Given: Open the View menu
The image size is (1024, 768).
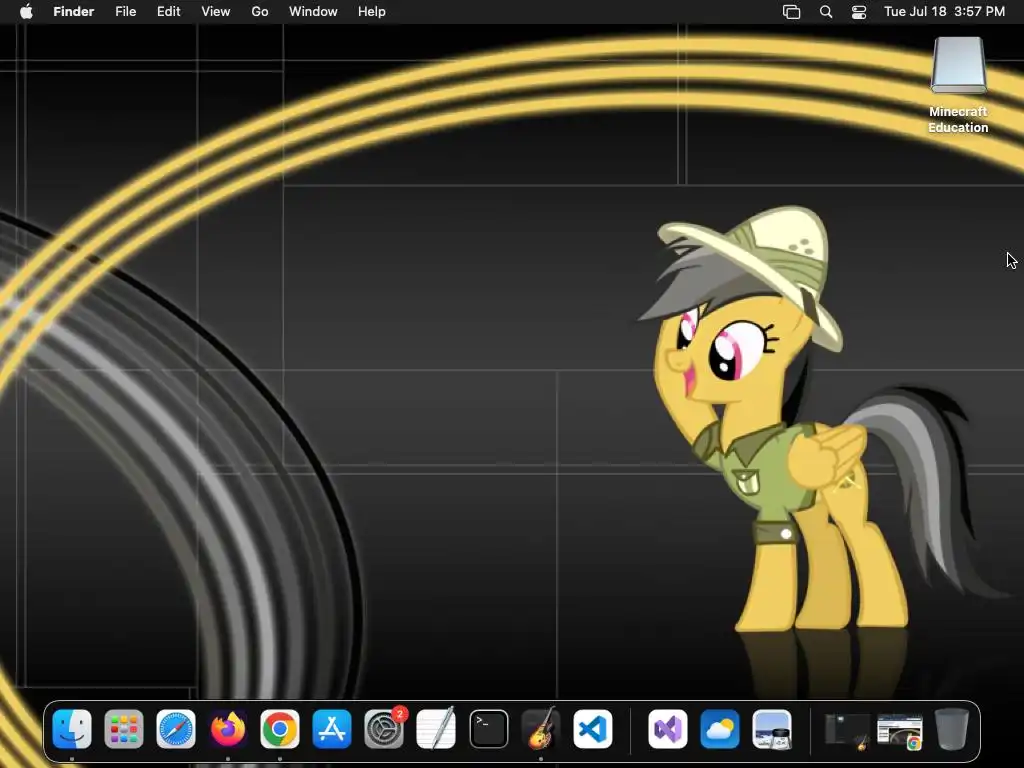Looking at the screenshot, I should (x=216, y=12).
